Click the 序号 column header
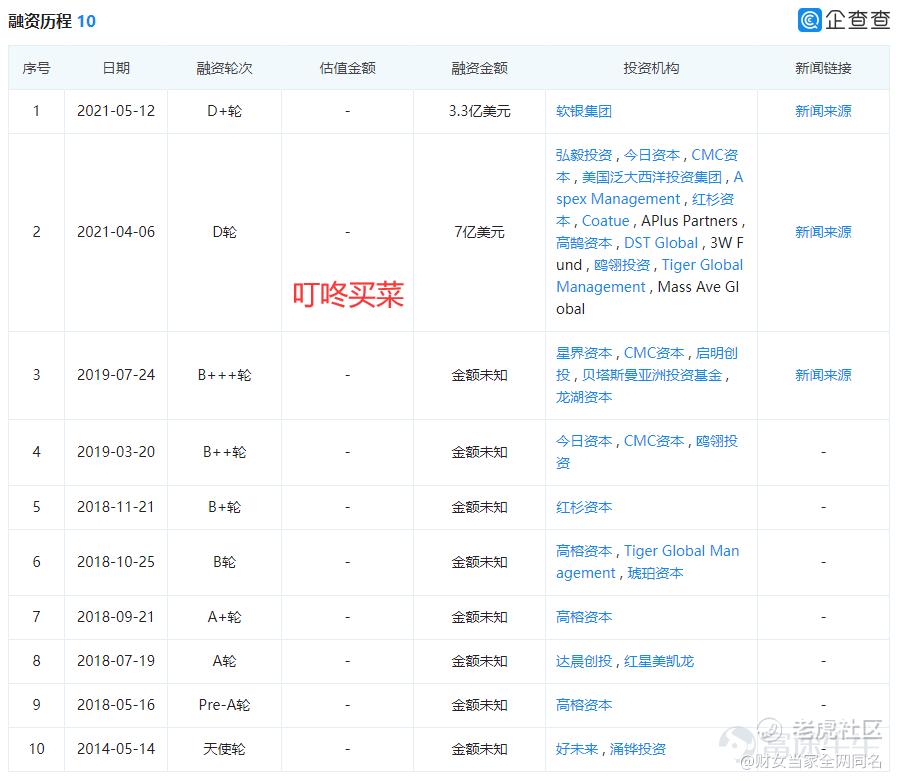The height and width of the screenshot is (781, 899). coord(36,68)
